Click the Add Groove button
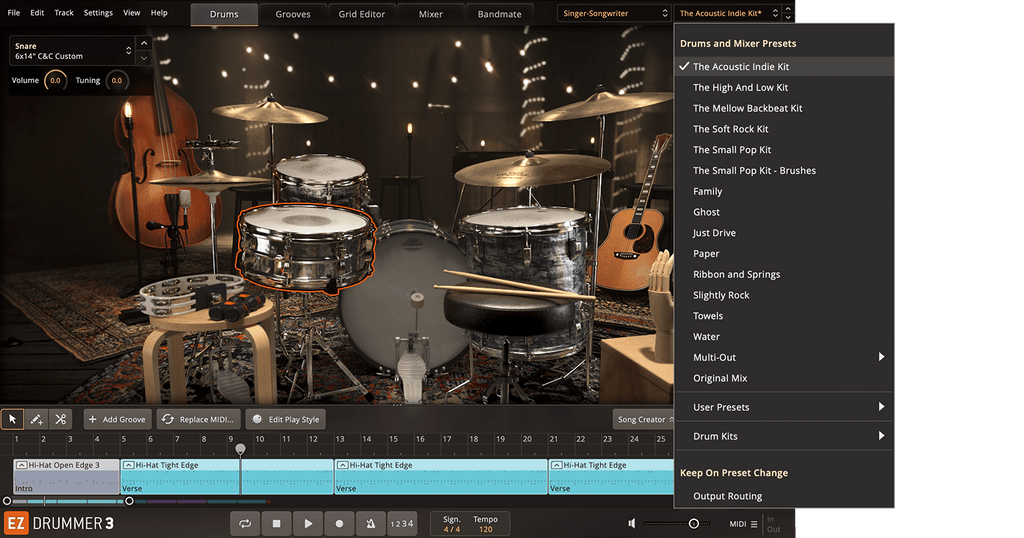Image resolution: width=1024 pixels, height=538 pixels. coord(118,419)
